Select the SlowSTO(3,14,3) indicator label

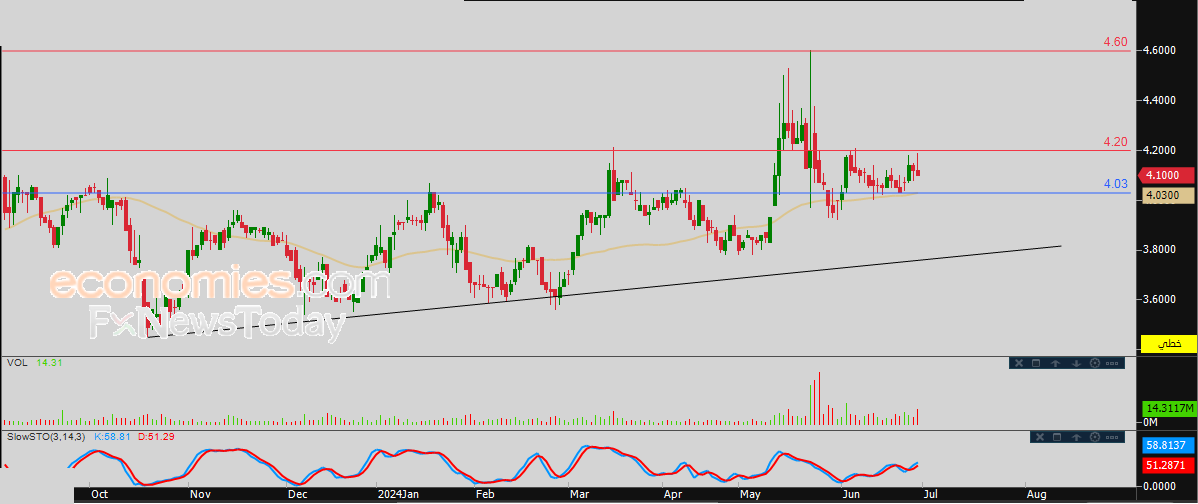47,437
